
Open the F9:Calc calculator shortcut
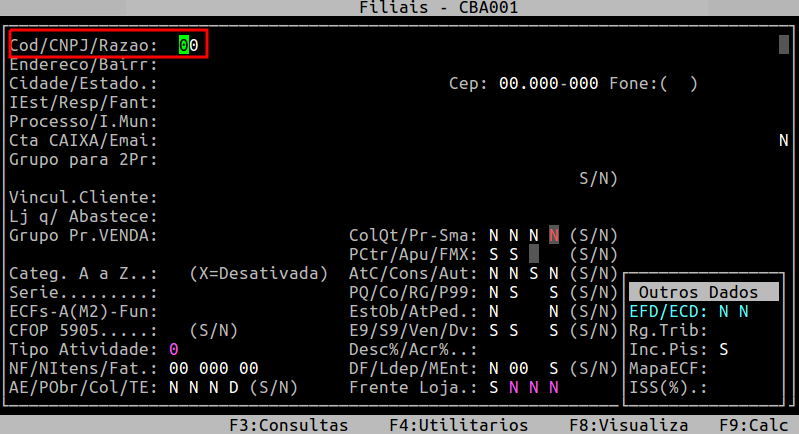coord(754,425)
